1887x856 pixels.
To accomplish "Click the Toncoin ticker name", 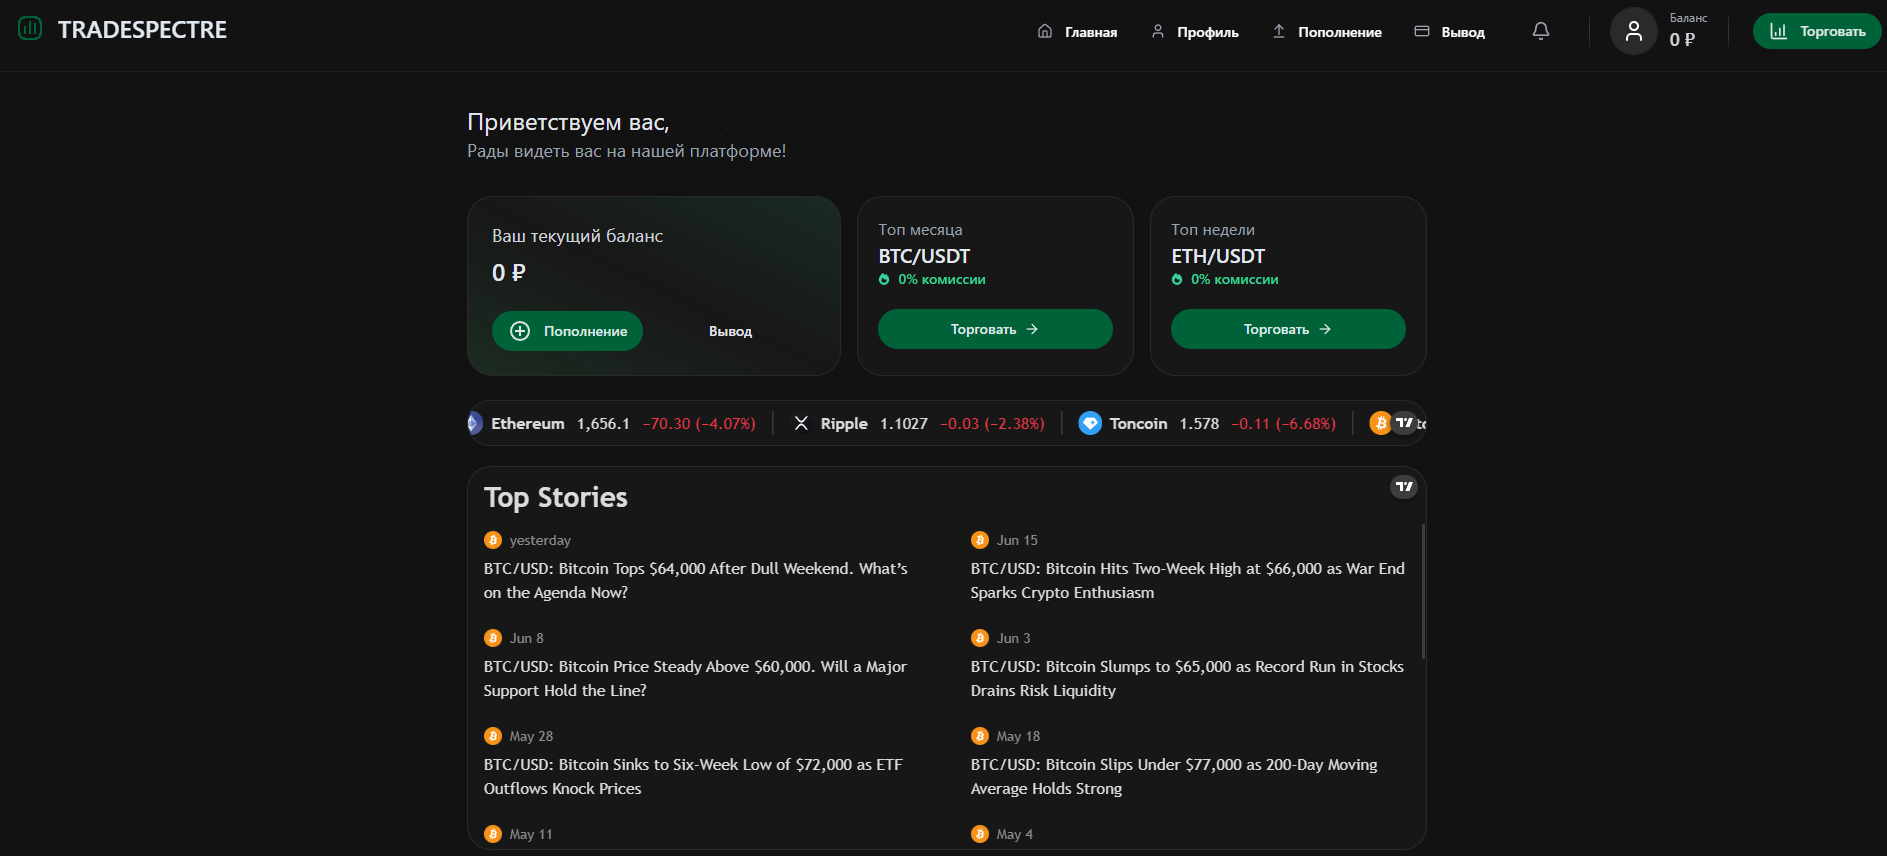I will (1138, 424).
